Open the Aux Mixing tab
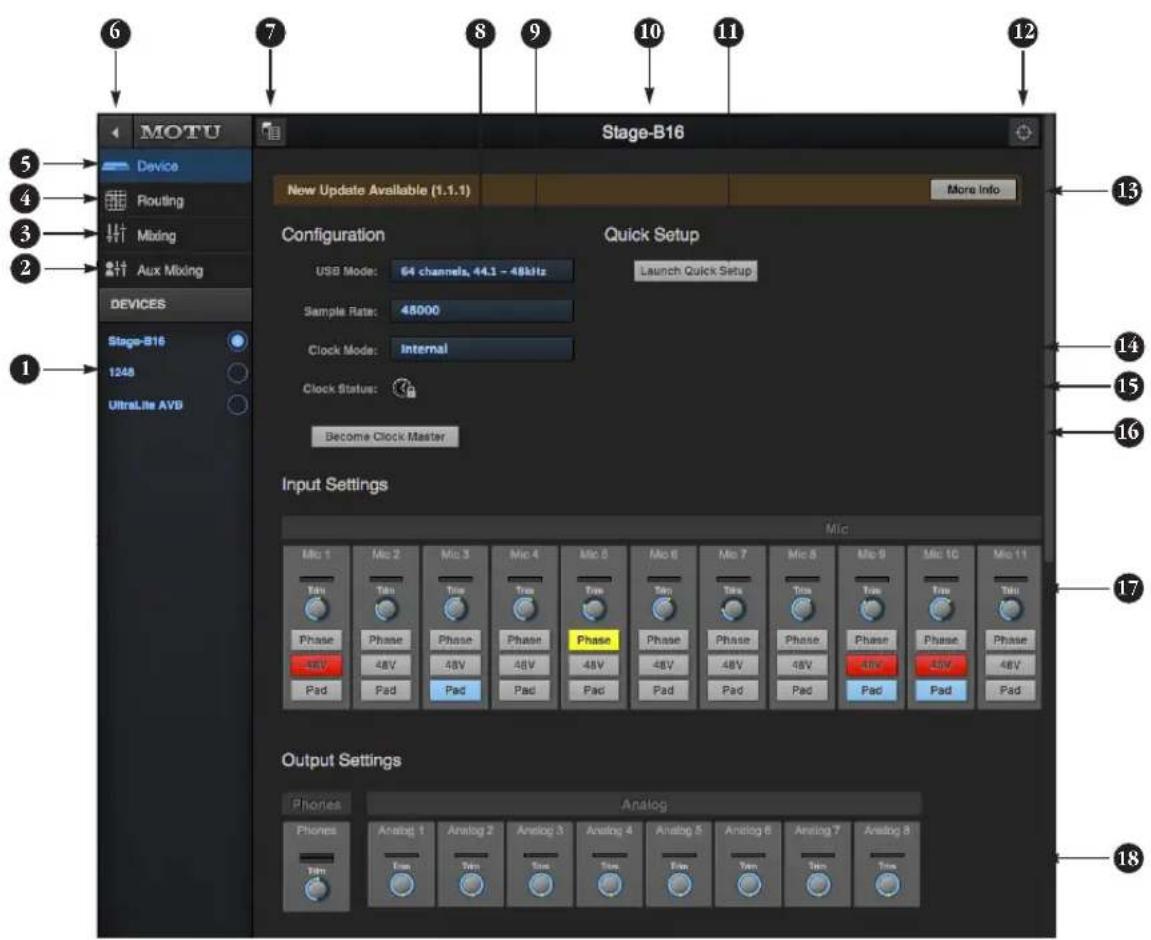 pos(175,269)
